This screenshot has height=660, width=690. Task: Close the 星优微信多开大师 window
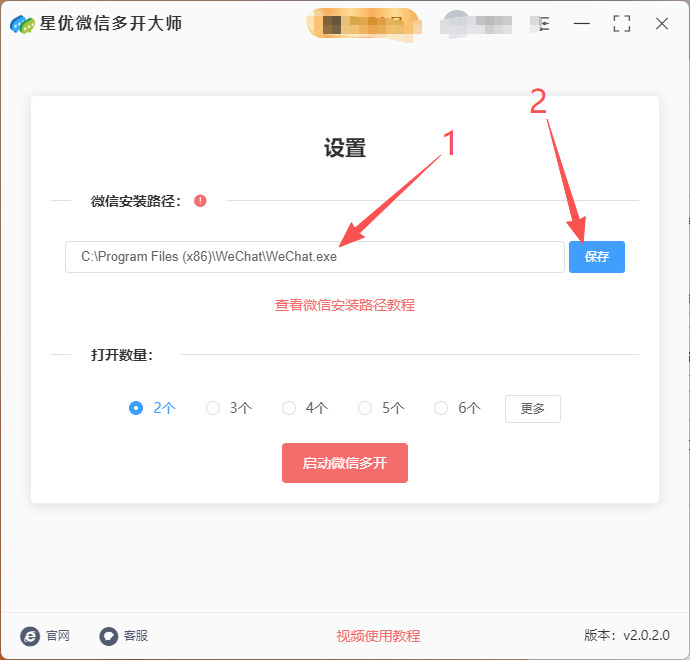(x=662, y=24)
